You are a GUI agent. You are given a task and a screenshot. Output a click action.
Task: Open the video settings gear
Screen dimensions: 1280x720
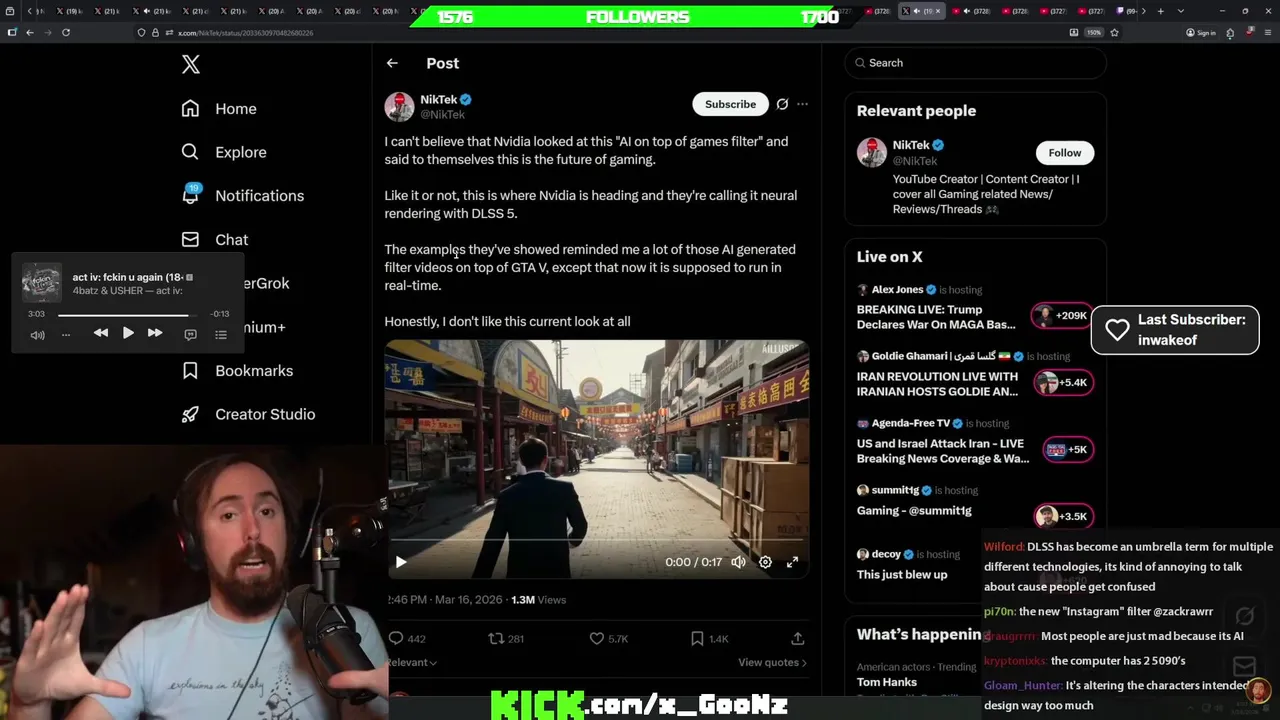click(765, 562)
